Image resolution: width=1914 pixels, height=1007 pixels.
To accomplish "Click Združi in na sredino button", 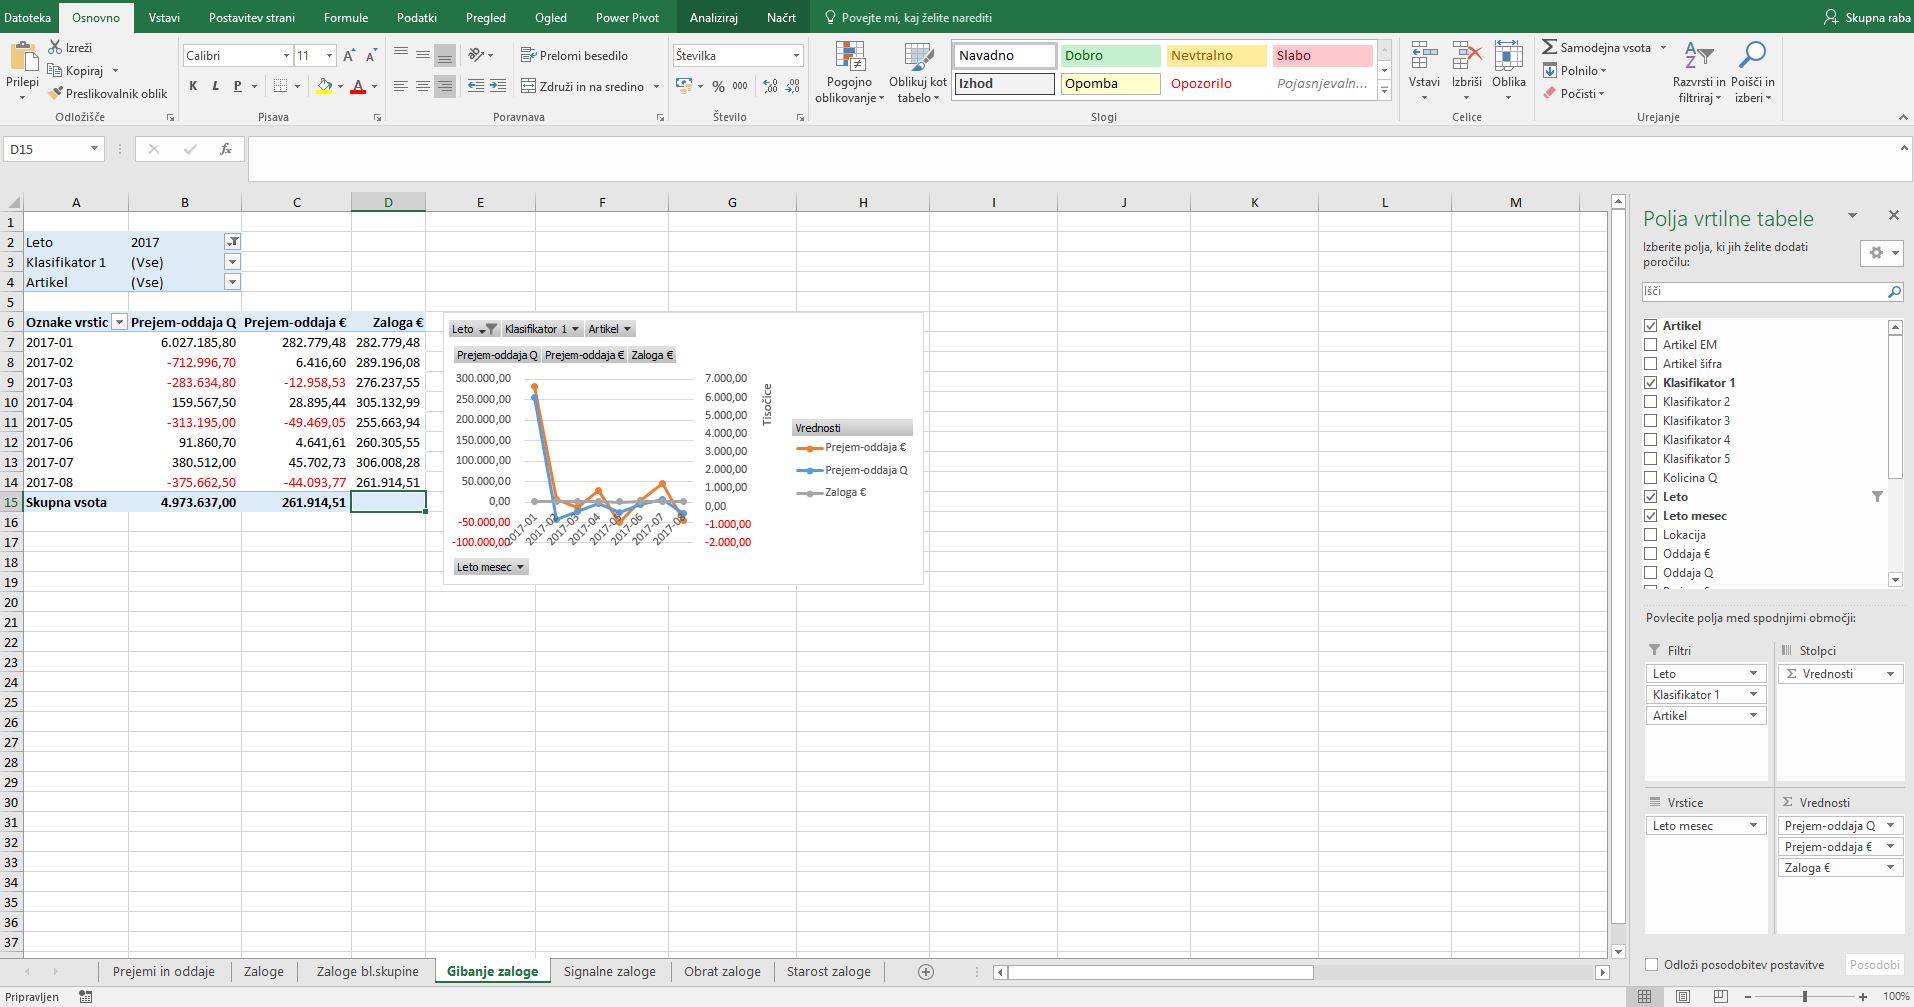I will tap(590, 86).
